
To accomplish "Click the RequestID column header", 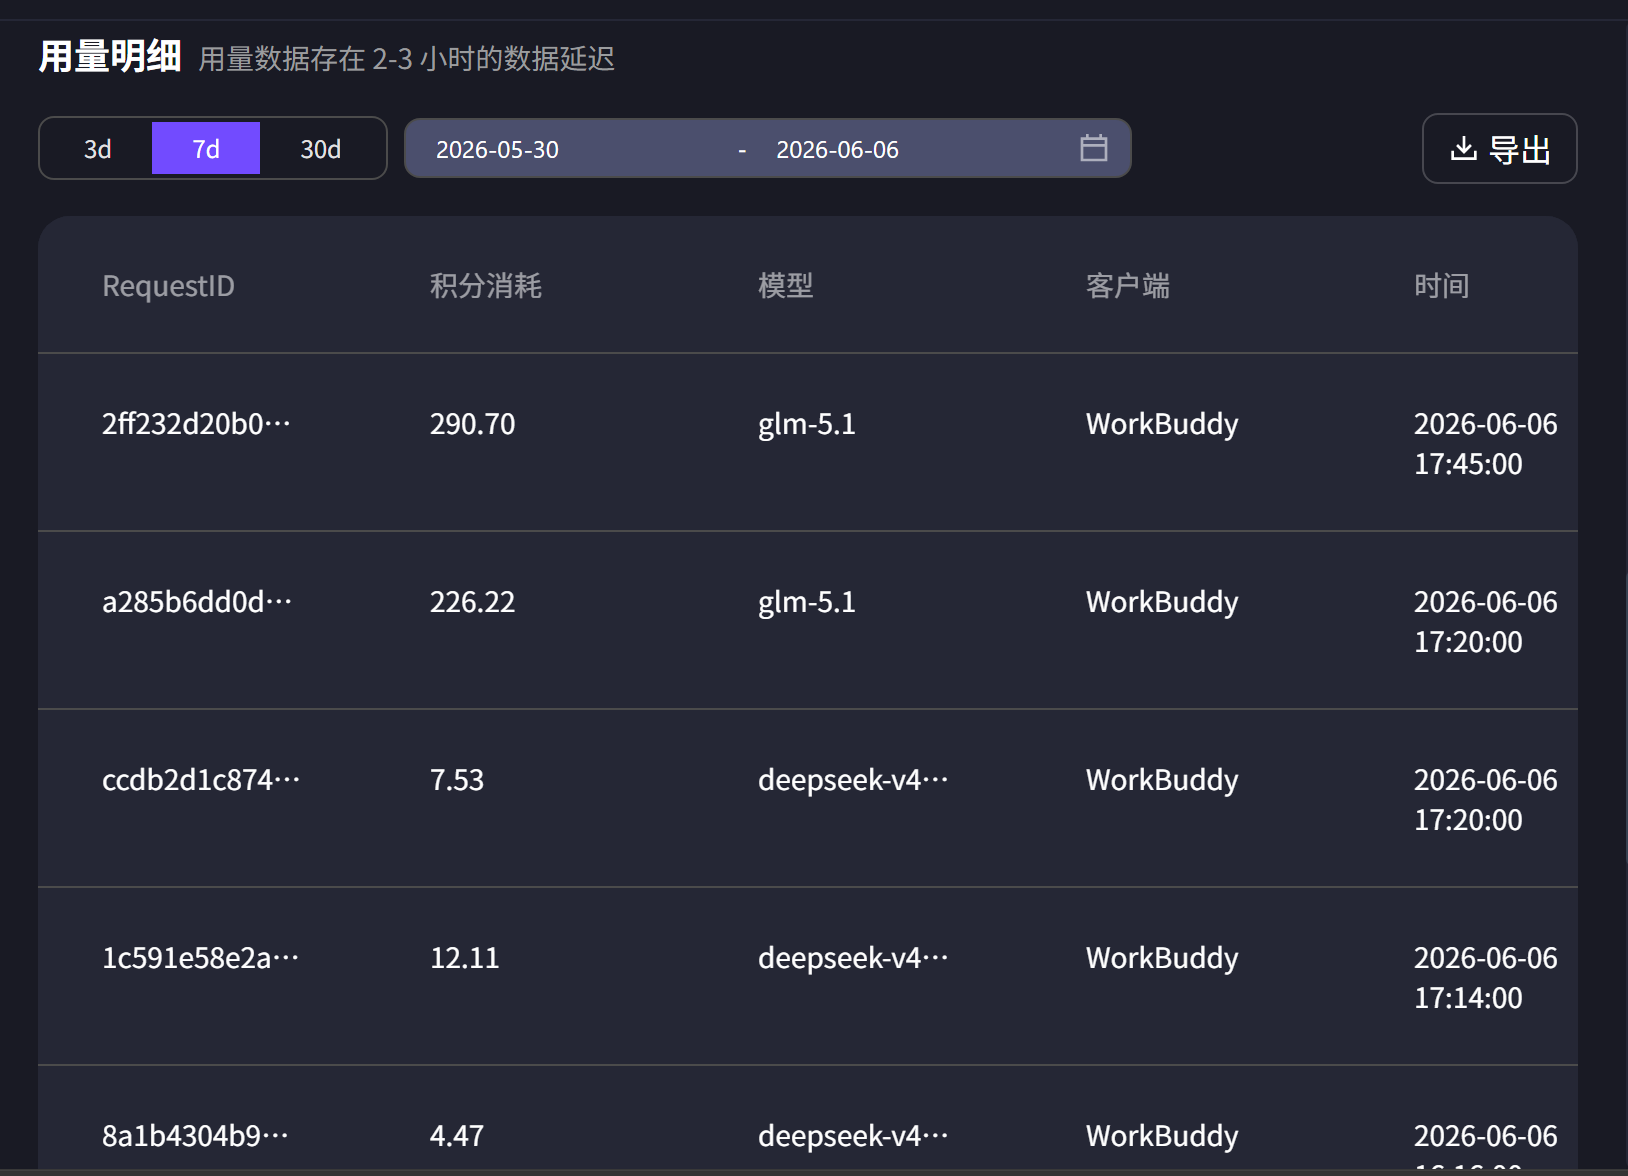I will click(x=168, y=286).
